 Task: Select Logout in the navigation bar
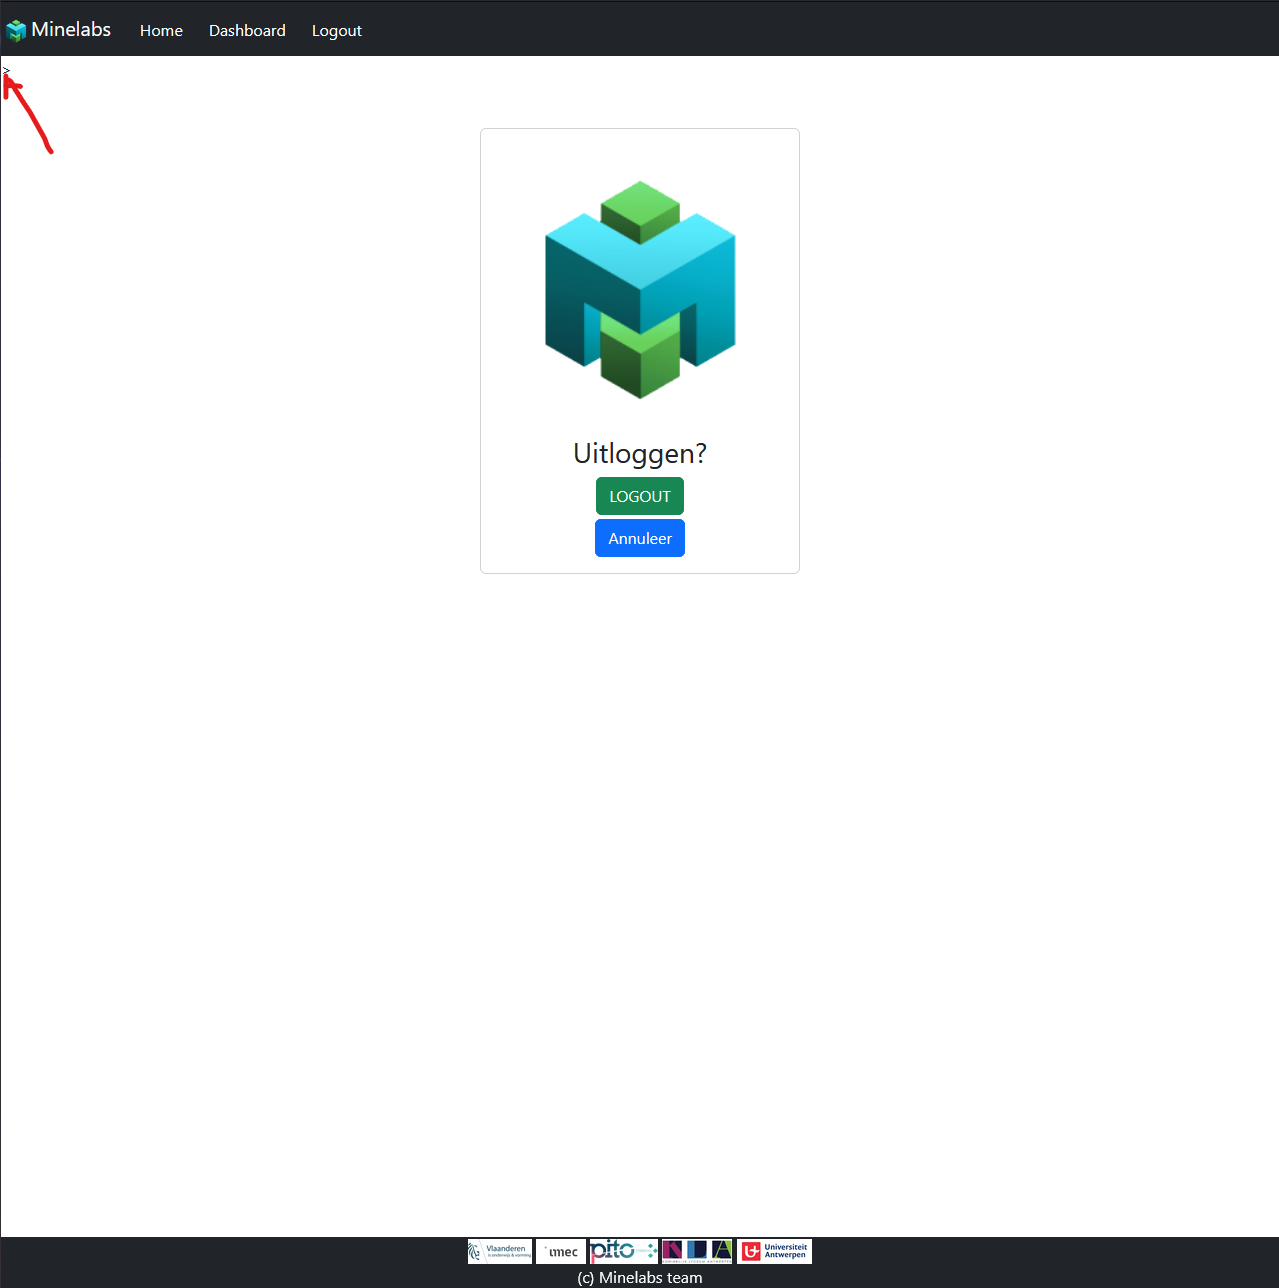[336, 30]
